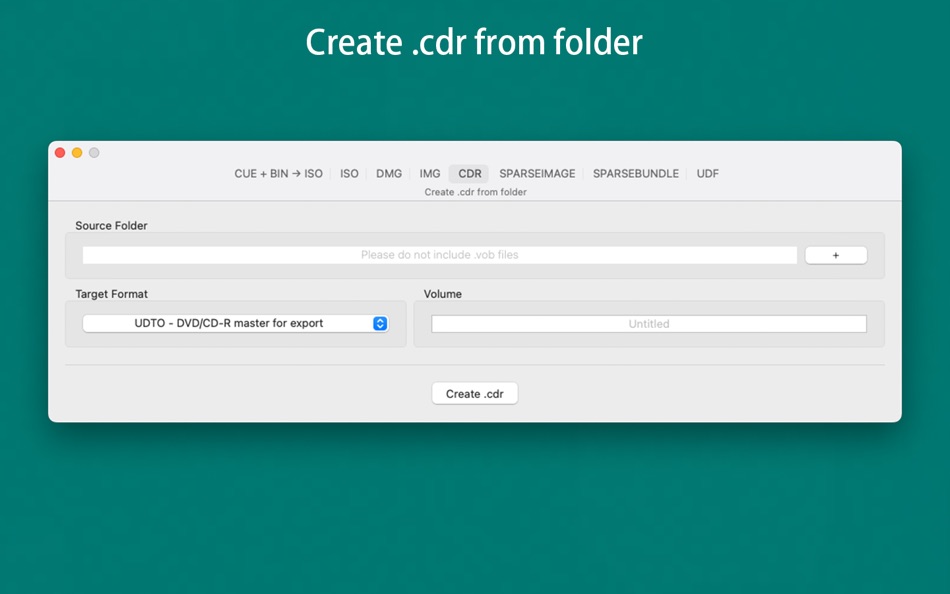Open the SPARSEBUNDLE tab
Screen dimensions: 950x594
(x=636, y=174)
